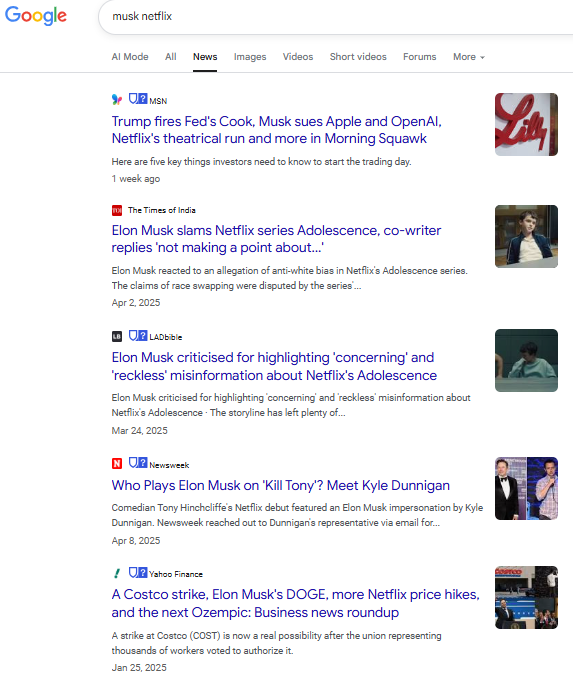Screen dimensions: 573x683
Task: Click the 'Apr 8, 2025' date
Action: coord(136,541)
